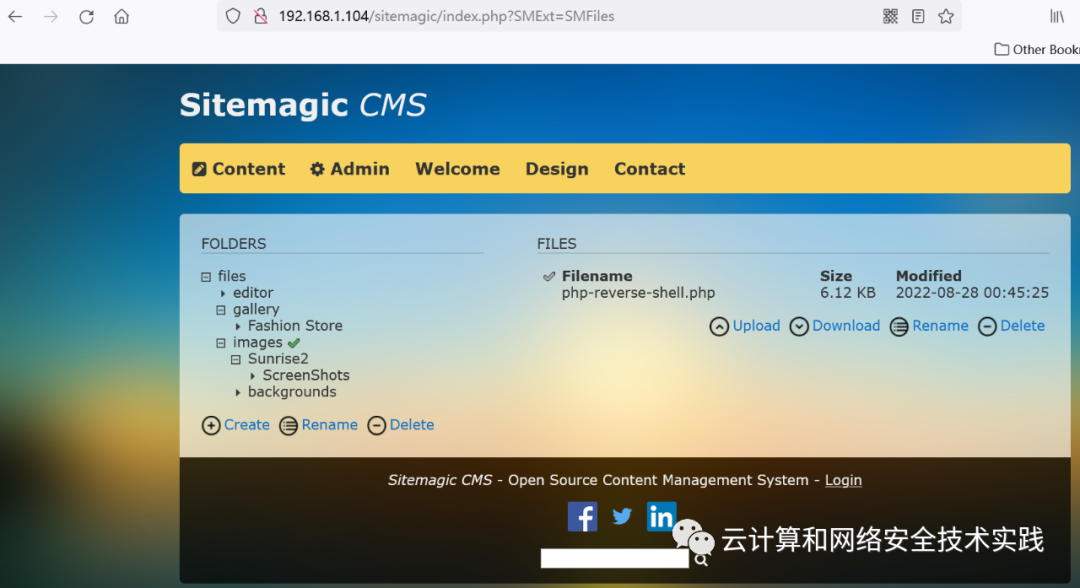Reload the page with refresh icon
Screen dimensions: 1080x588
pyautogui.click(x=86, y=17)
